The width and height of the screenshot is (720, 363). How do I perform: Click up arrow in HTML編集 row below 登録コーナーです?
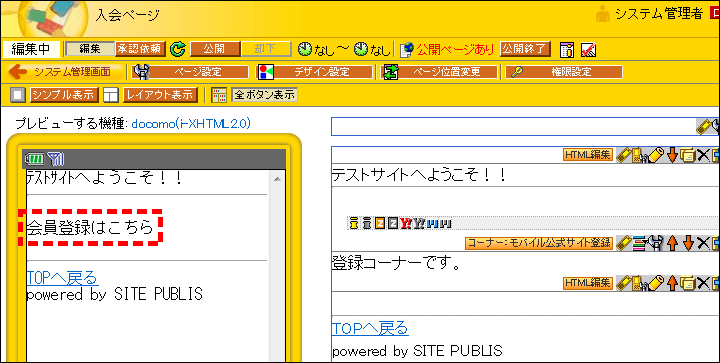pyautogui.click(x=672, y=283)
